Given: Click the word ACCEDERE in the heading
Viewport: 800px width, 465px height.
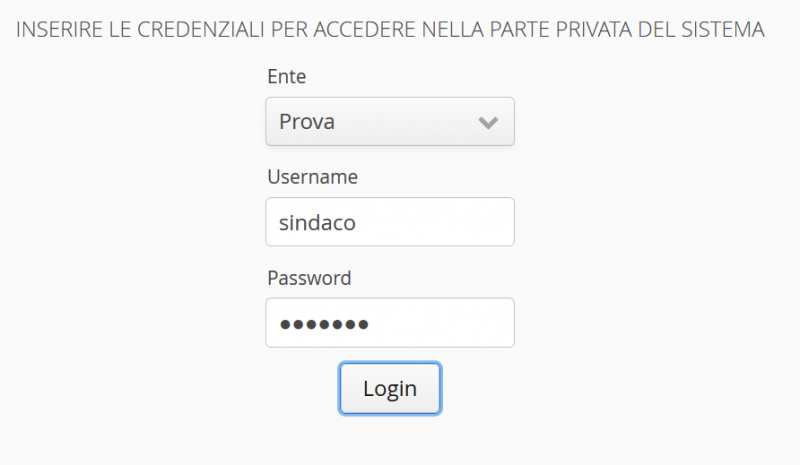Looking at the screenshot, I should [x=355, y=30].
